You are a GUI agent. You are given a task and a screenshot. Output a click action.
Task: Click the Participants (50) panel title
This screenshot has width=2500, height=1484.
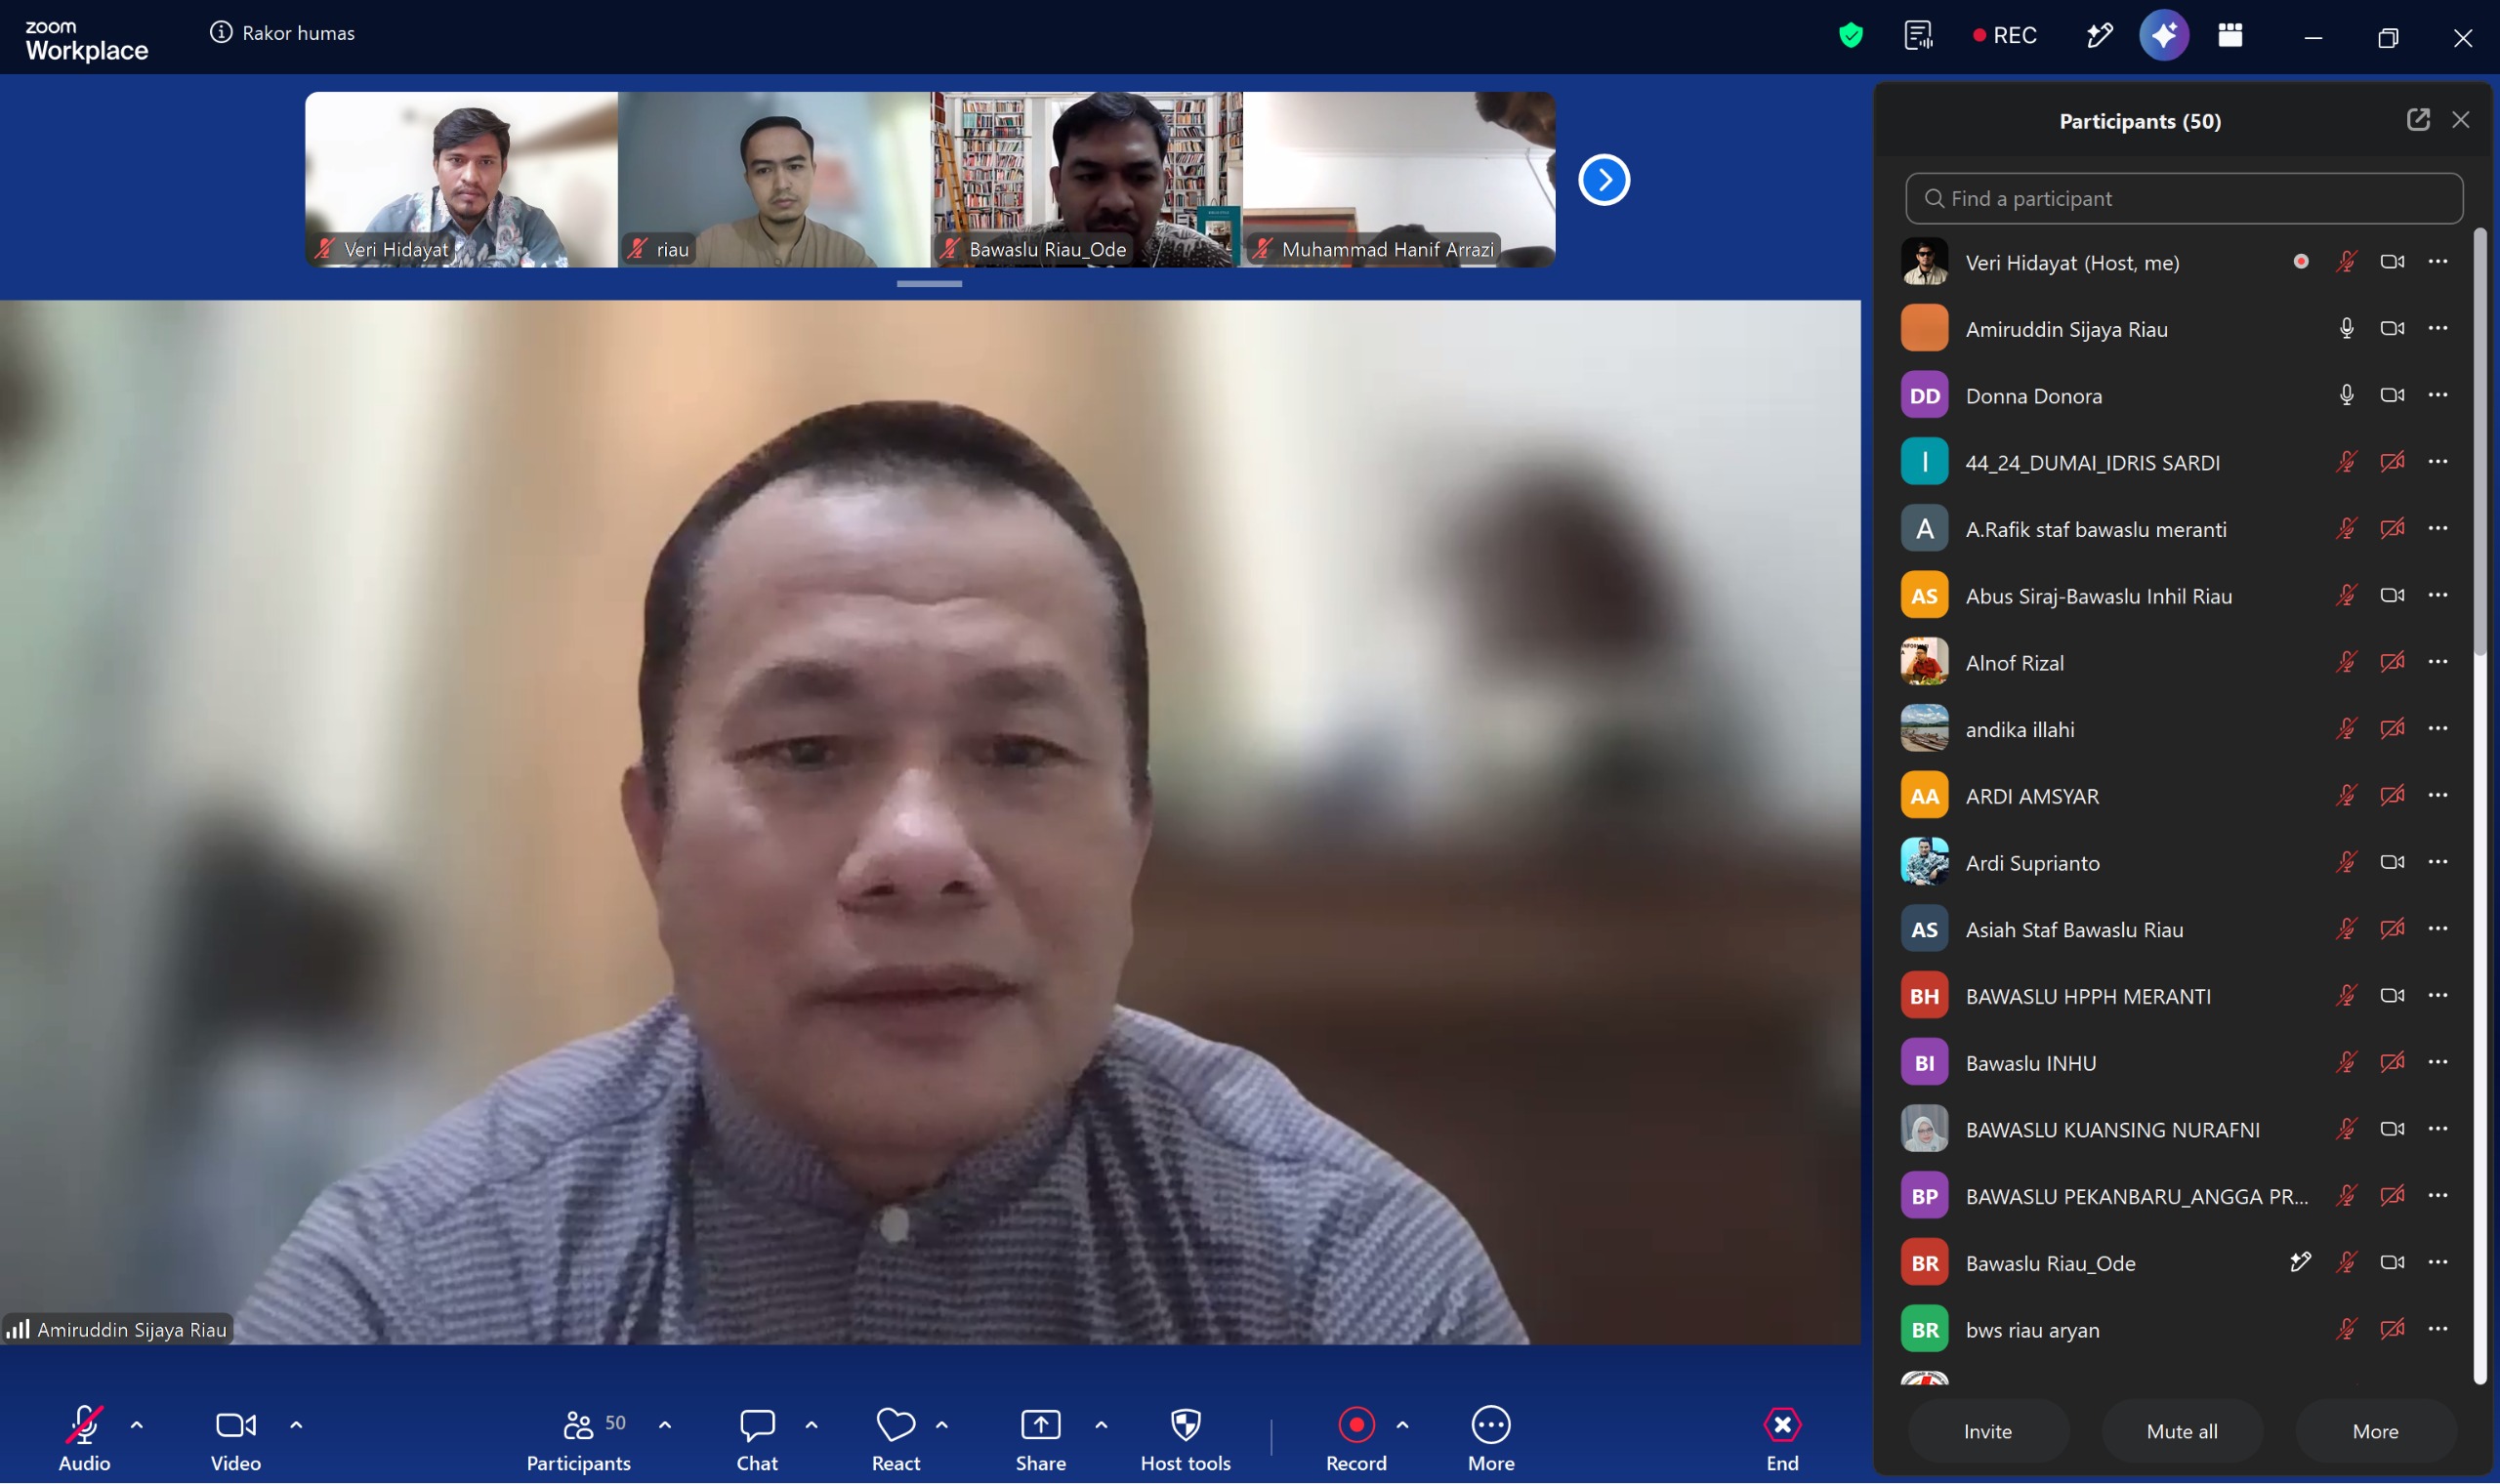pos(2140,121)
